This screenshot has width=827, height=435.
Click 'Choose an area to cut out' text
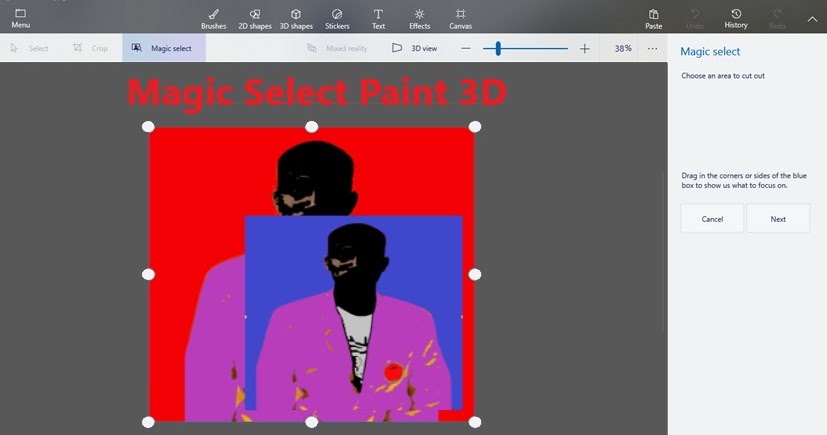(x=723, y=76)
